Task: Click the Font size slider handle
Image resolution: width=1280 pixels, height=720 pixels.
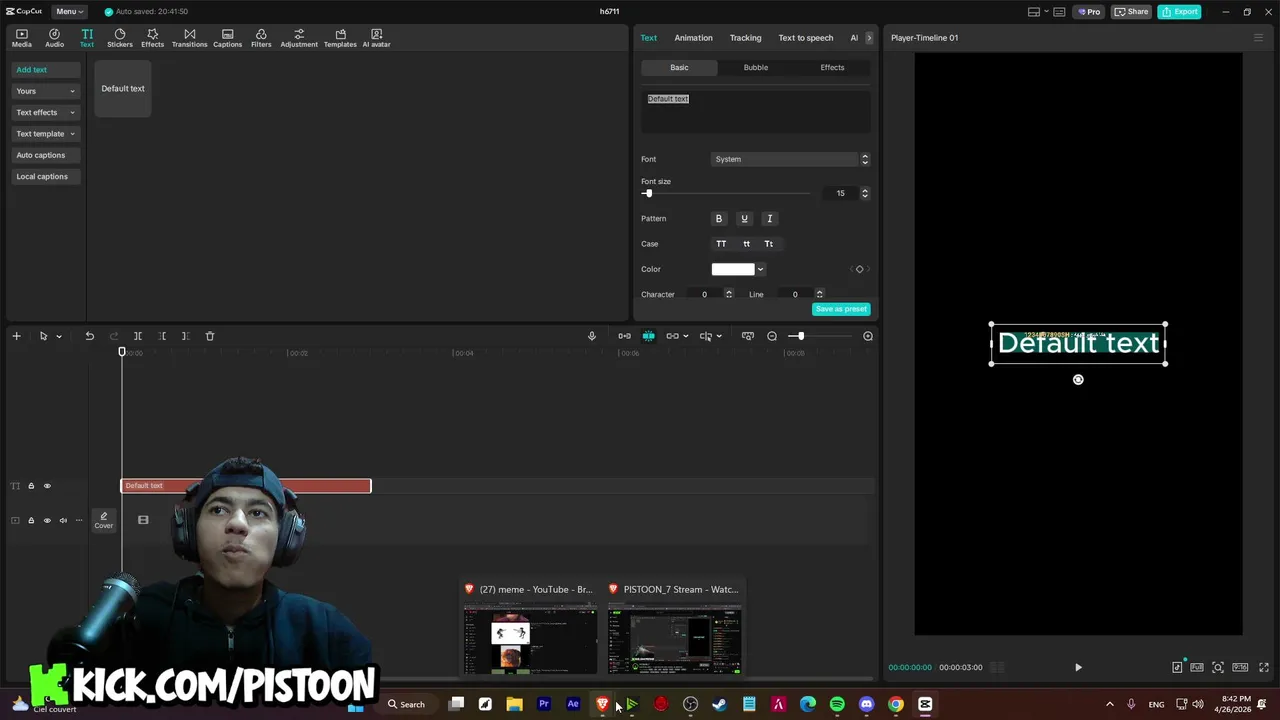Action: coord(648,193)
